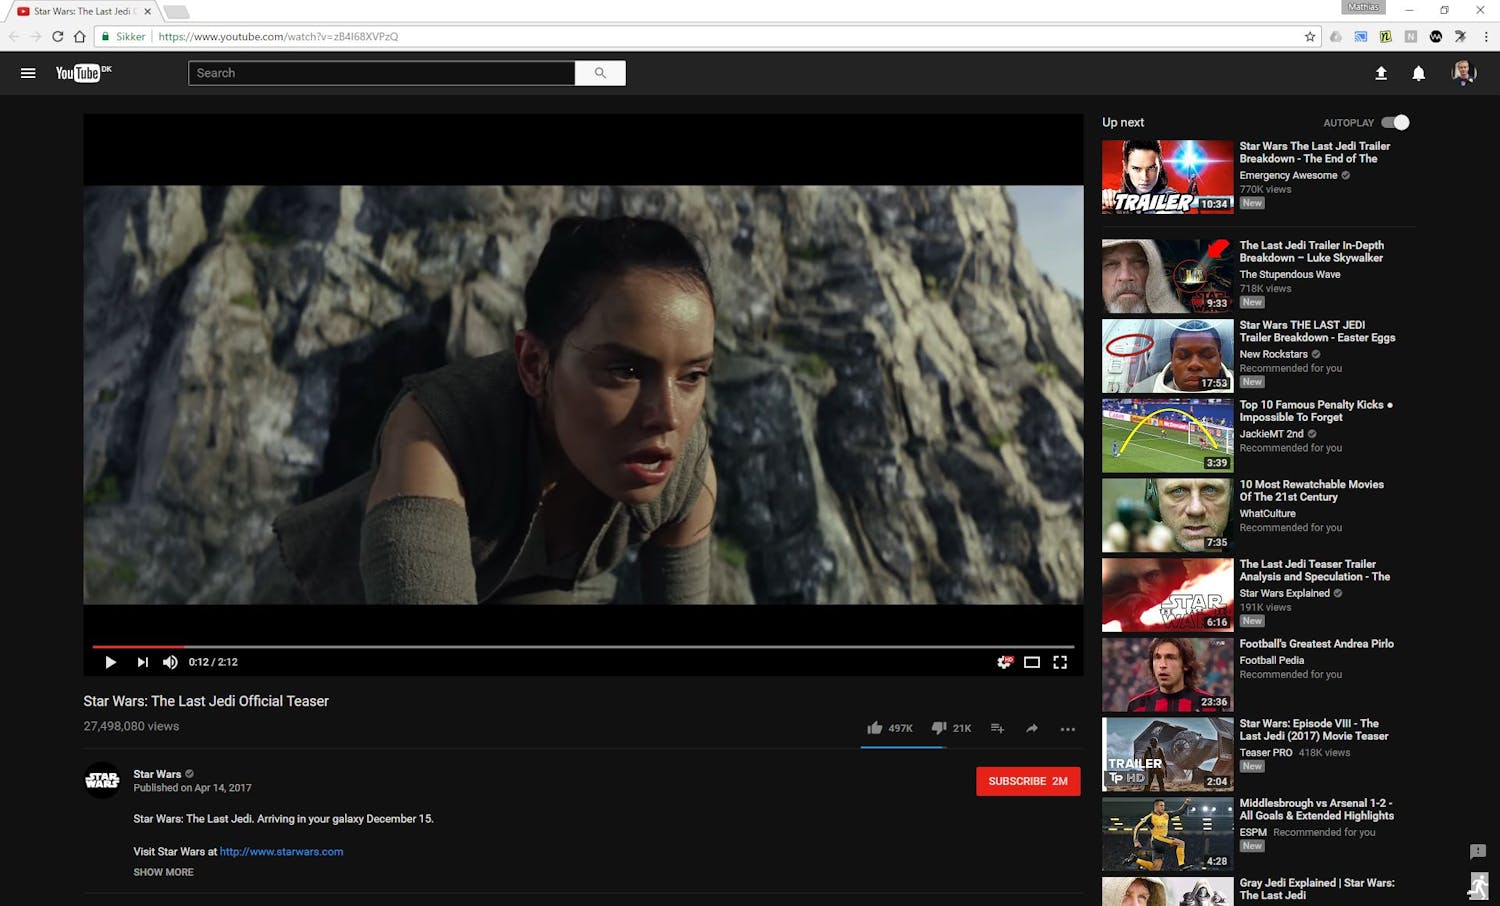Play the paused video
1500x906 pixels.
coord(110,662)
